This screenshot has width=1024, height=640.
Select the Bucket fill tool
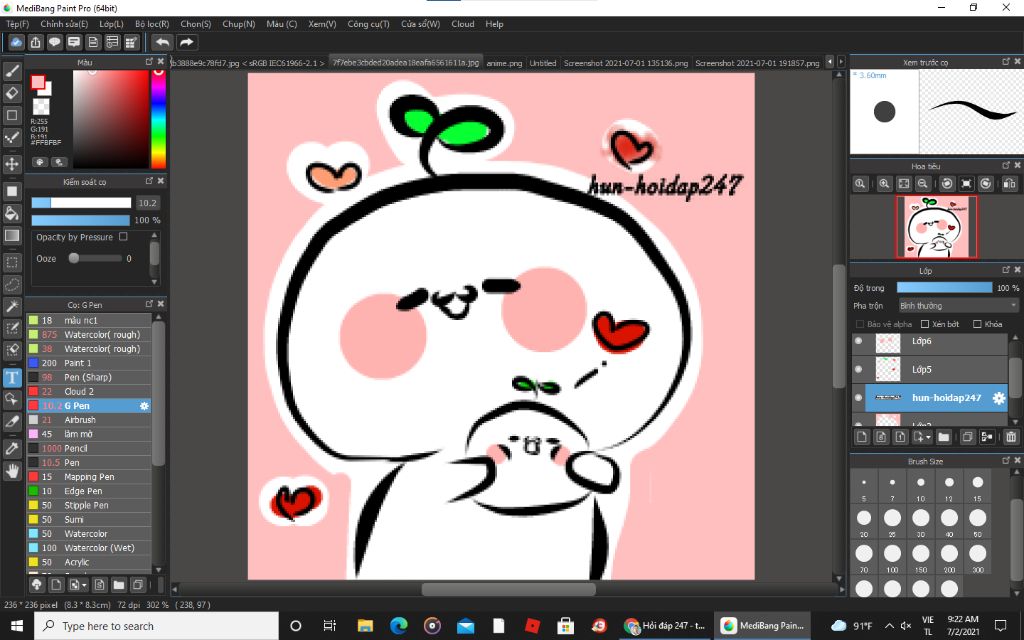click(x=12, y=213)
